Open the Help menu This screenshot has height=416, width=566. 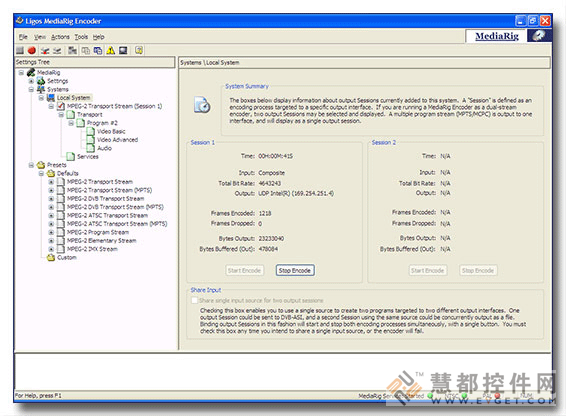coord(99,37)
